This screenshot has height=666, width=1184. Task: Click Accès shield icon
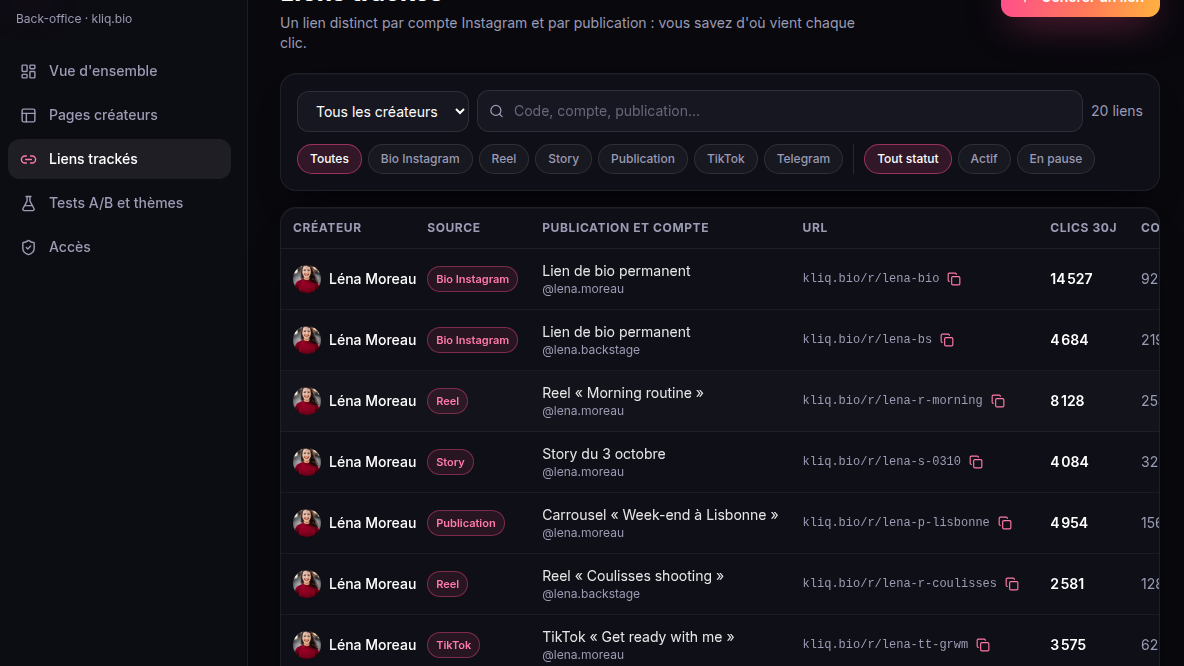point(28,247)
